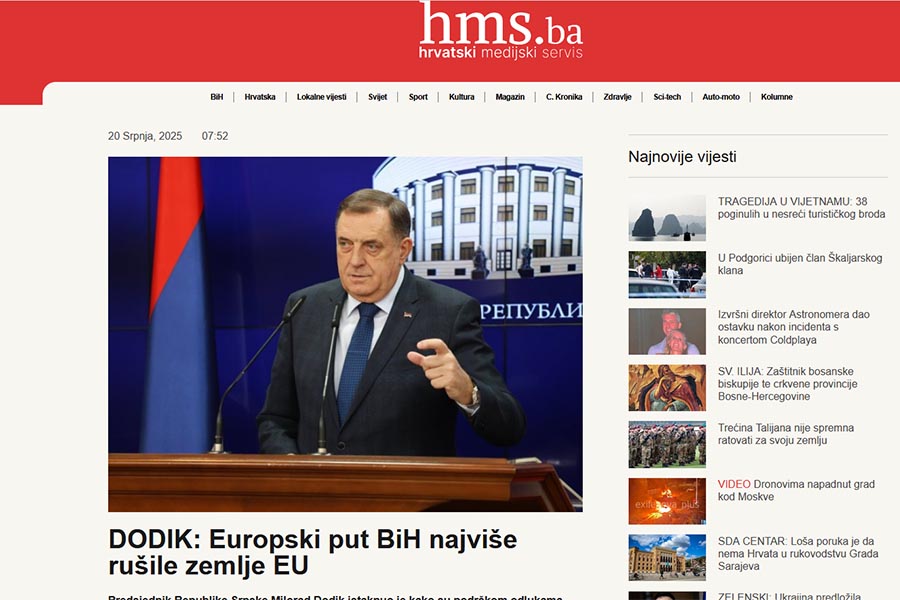Read the Podgorica Škaljarski klan story

800,264
